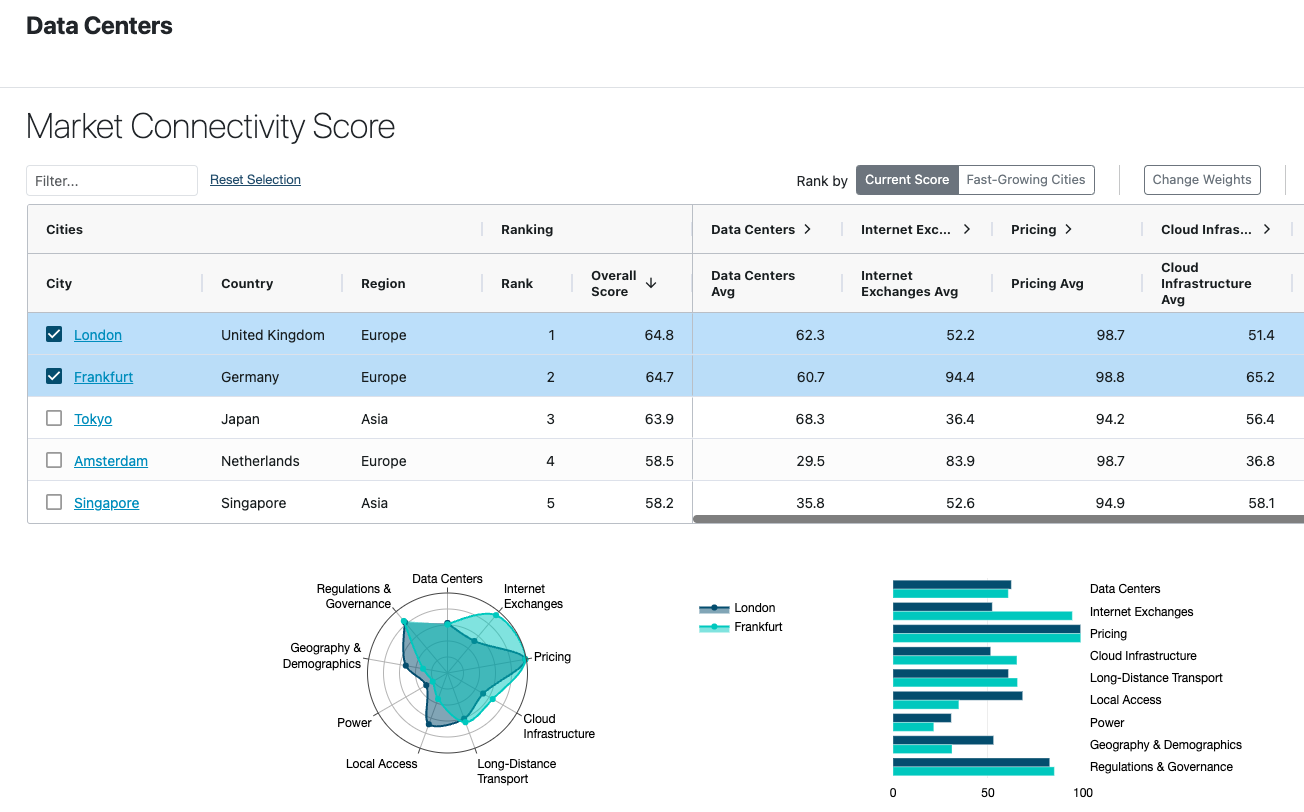This screenshot has width=1304, height=812.
Task: Sort by Data Centers Avg column
Action: [x=753, y=283]
